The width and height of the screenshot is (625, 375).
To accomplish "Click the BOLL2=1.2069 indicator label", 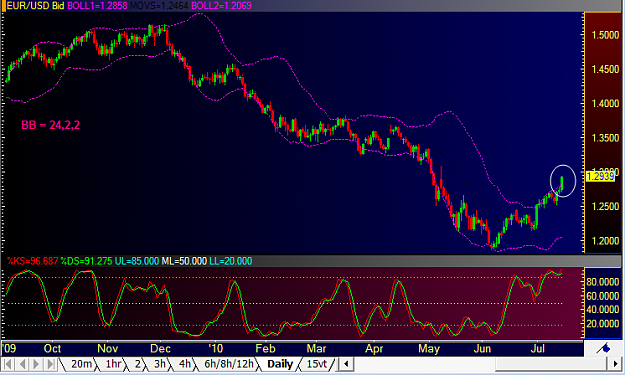I will pos(221,6).
